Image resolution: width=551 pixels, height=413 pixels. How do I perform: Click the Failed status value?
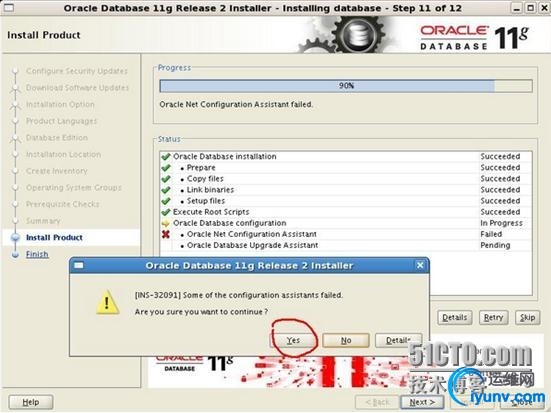coord(491,234)
